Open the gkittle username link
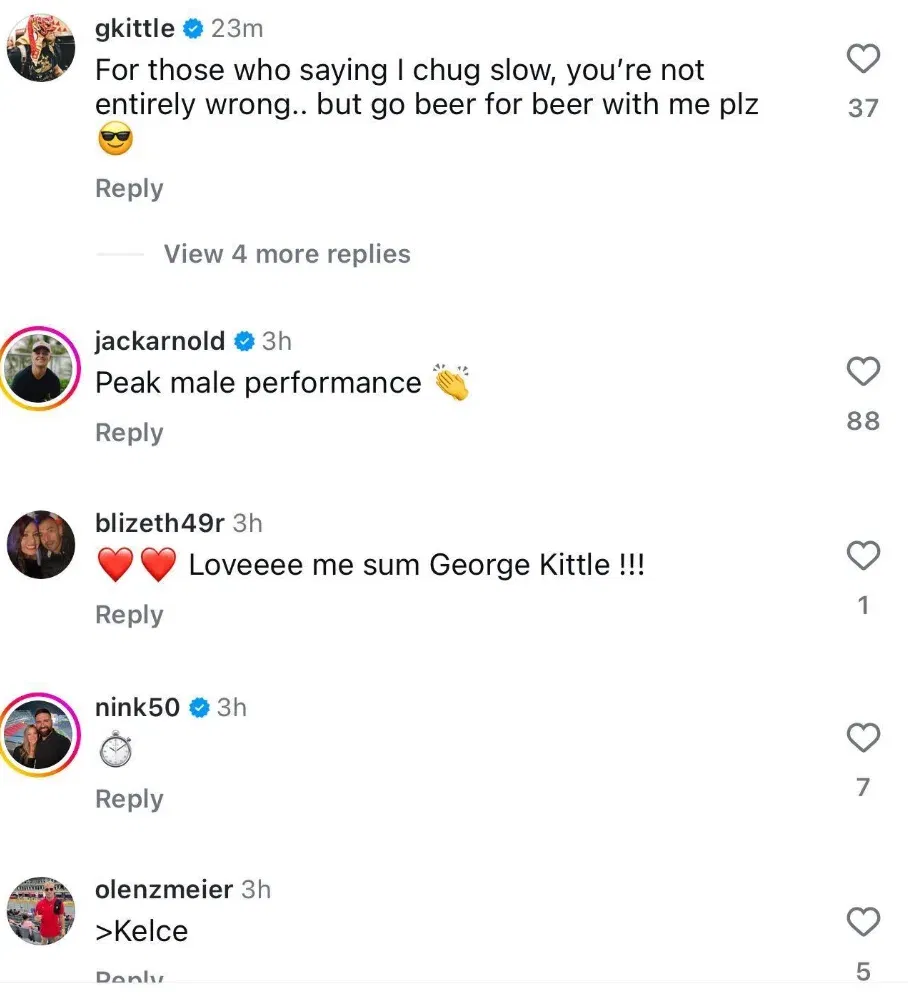Image resolution: width=908 pixels, height=1003 pixels. pyautogui.click(x=134, y=29)
